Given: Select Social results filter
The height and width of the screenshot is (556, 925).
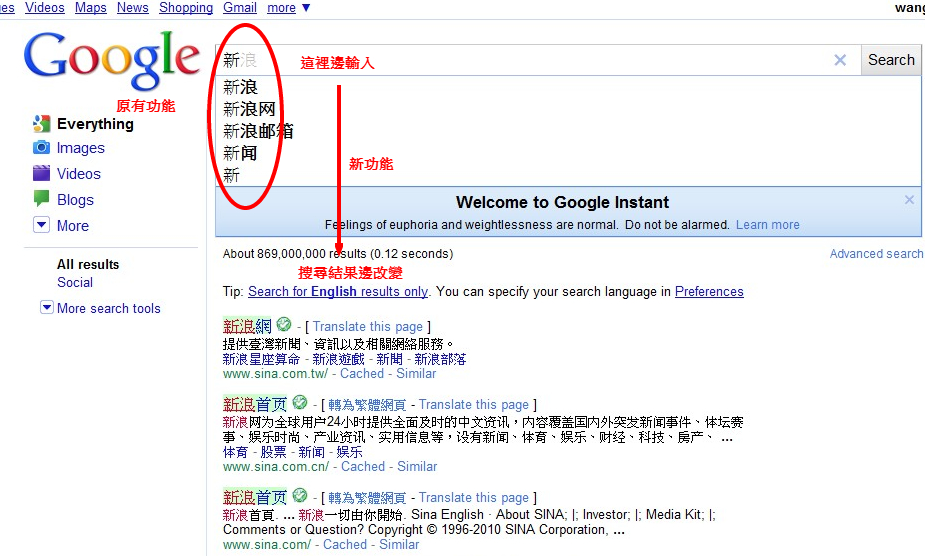Looking at the screenshot, I should coord(75,282).
